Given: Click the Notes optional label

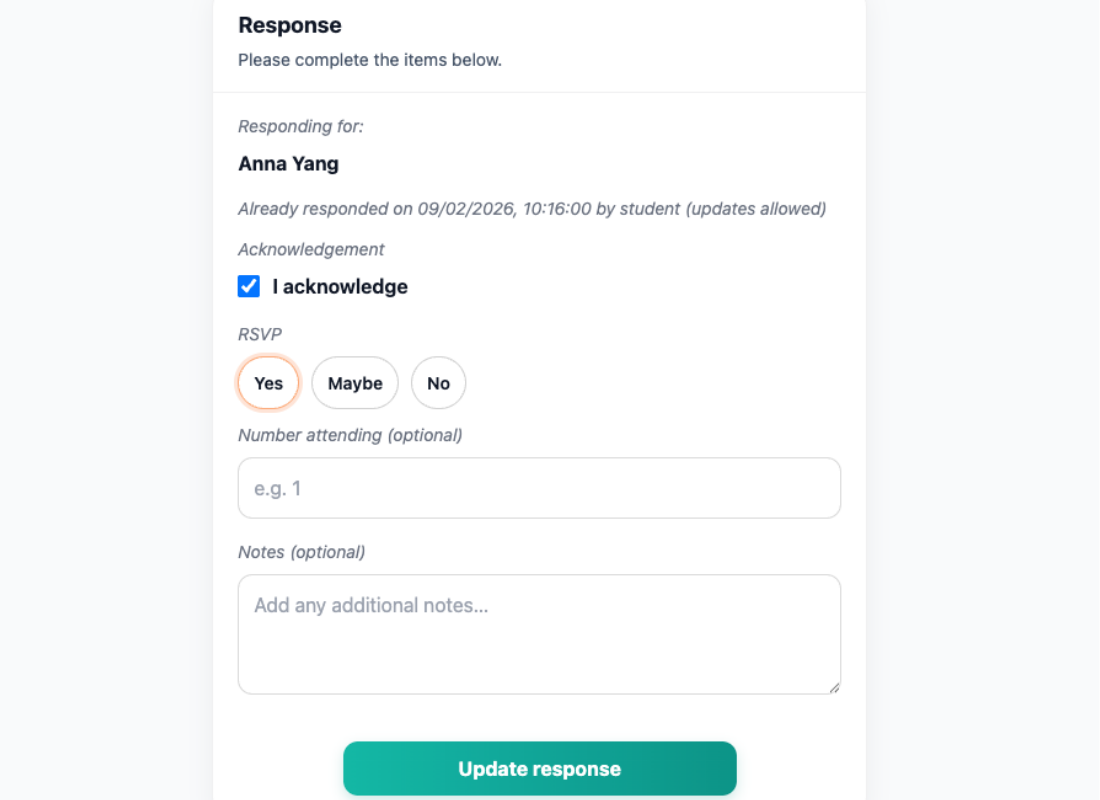Looking at the screenshot, I should coord(300,551).
